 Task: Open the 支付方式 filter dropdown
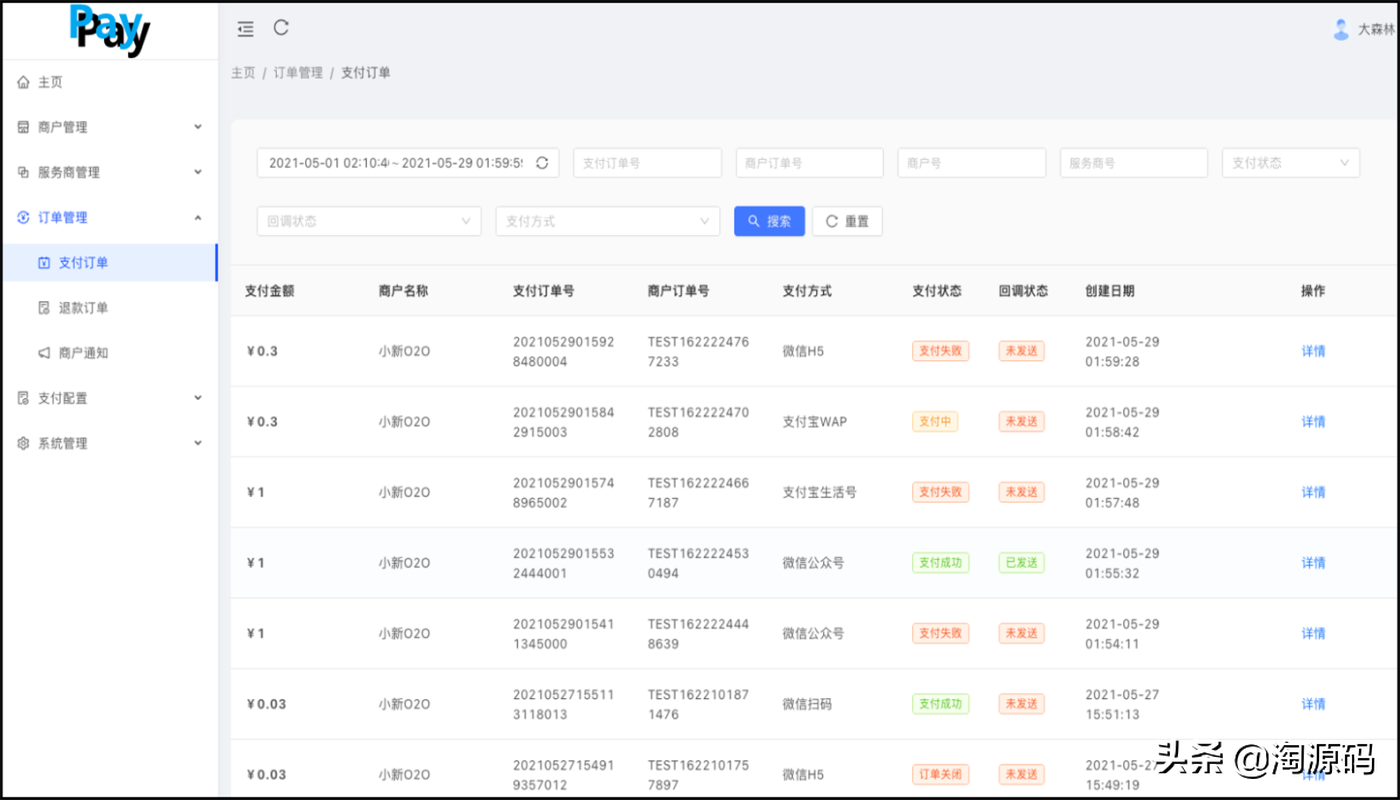[607, 221]
